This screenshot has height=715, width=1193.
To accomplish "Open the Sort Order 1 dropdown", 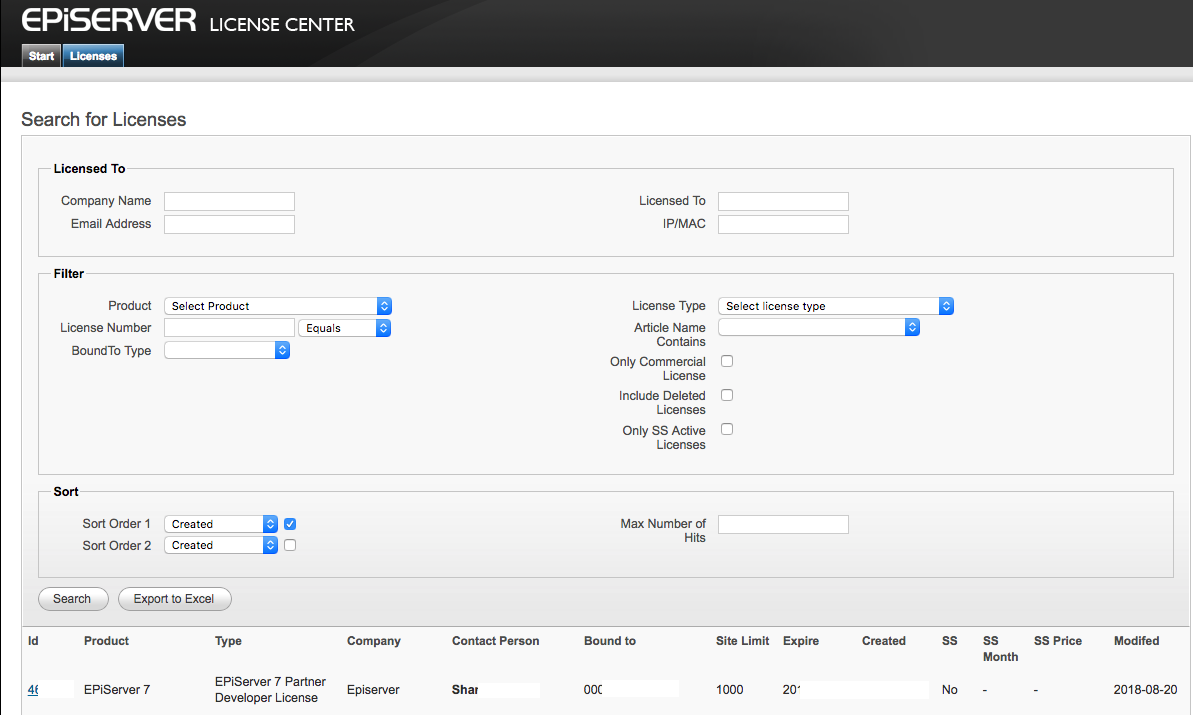I will point(221,524).
